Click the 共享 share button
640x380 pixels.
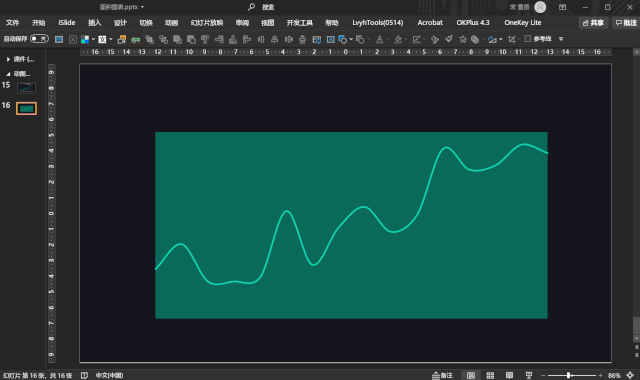pyautogui.click(x=593, y=23)
